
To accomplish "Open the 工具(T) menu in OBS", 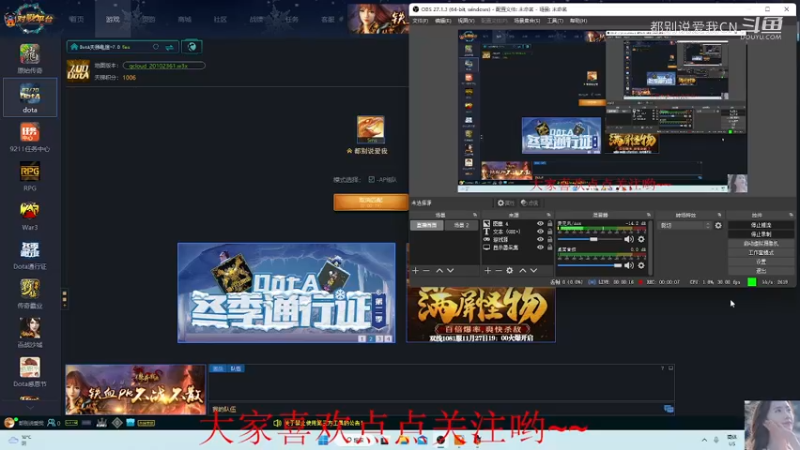I will tap(555, 21).
